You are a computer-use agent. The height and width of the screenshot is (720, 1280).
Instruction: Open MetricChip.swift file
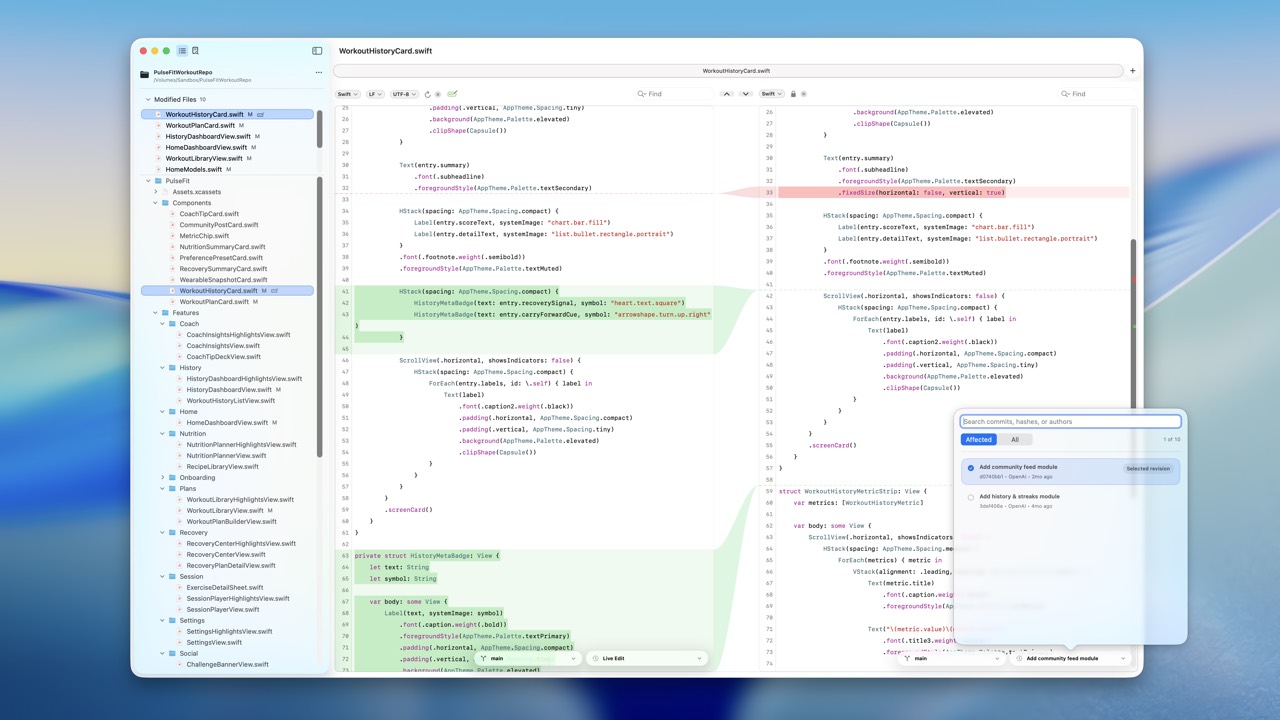[204, 236]
